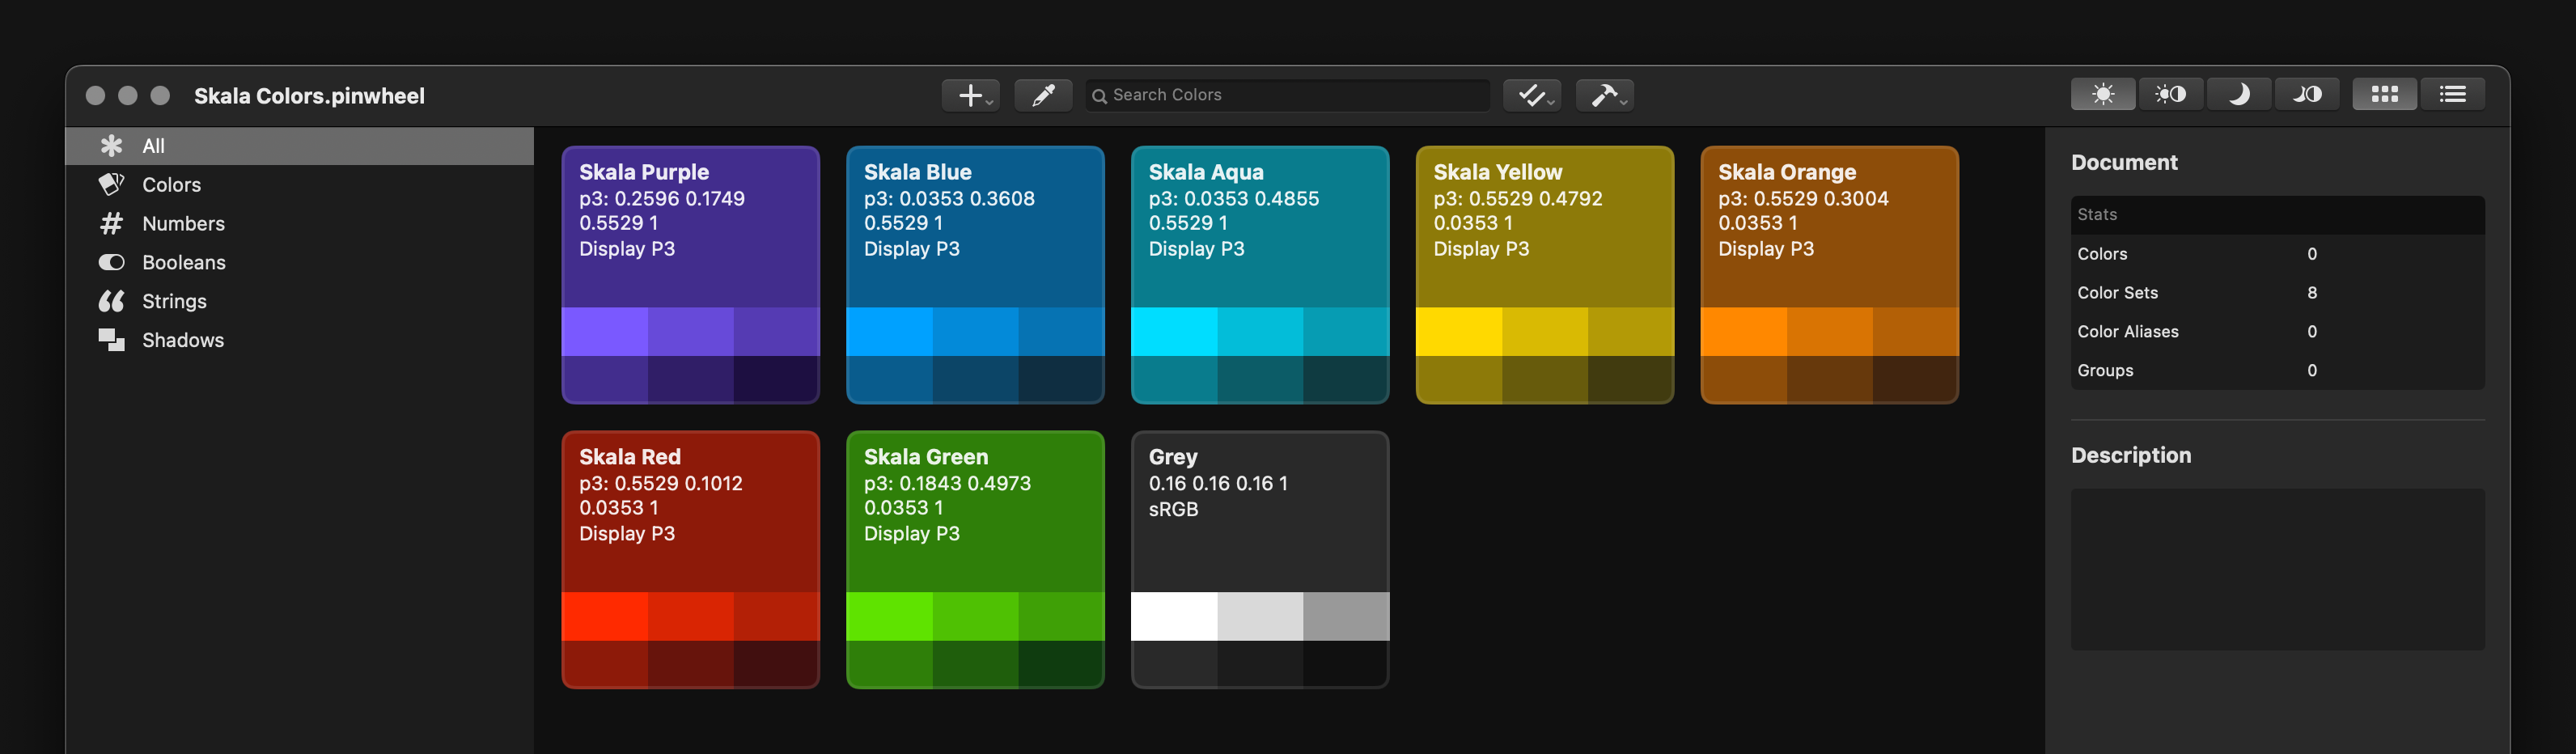The height and width of the screenshot is (754, 2576).
Task: Select the Skala Yellow color set card
Action: tap(1545, 275)
